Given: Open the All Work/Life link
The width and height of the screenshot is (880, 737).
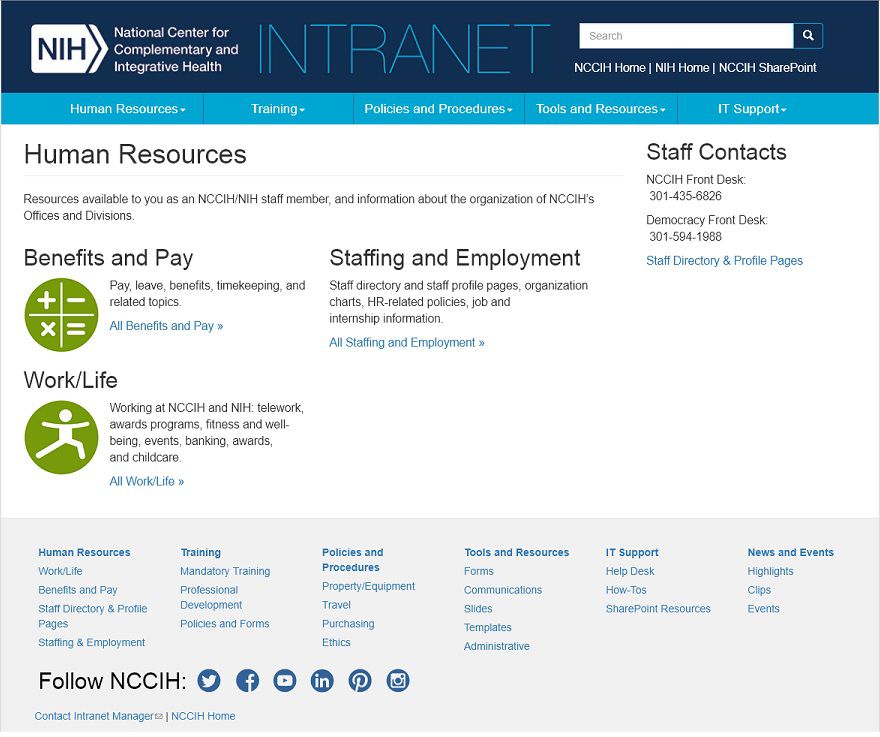Looking at the screenshot, I should pos(146,481).
